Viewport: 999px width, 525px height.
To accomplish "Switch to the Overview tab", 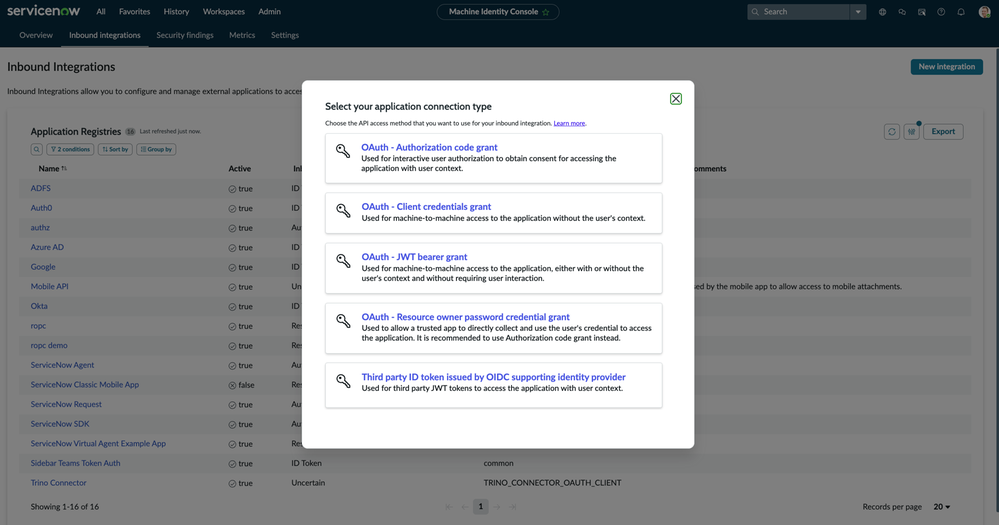I will tap(36, 35).
